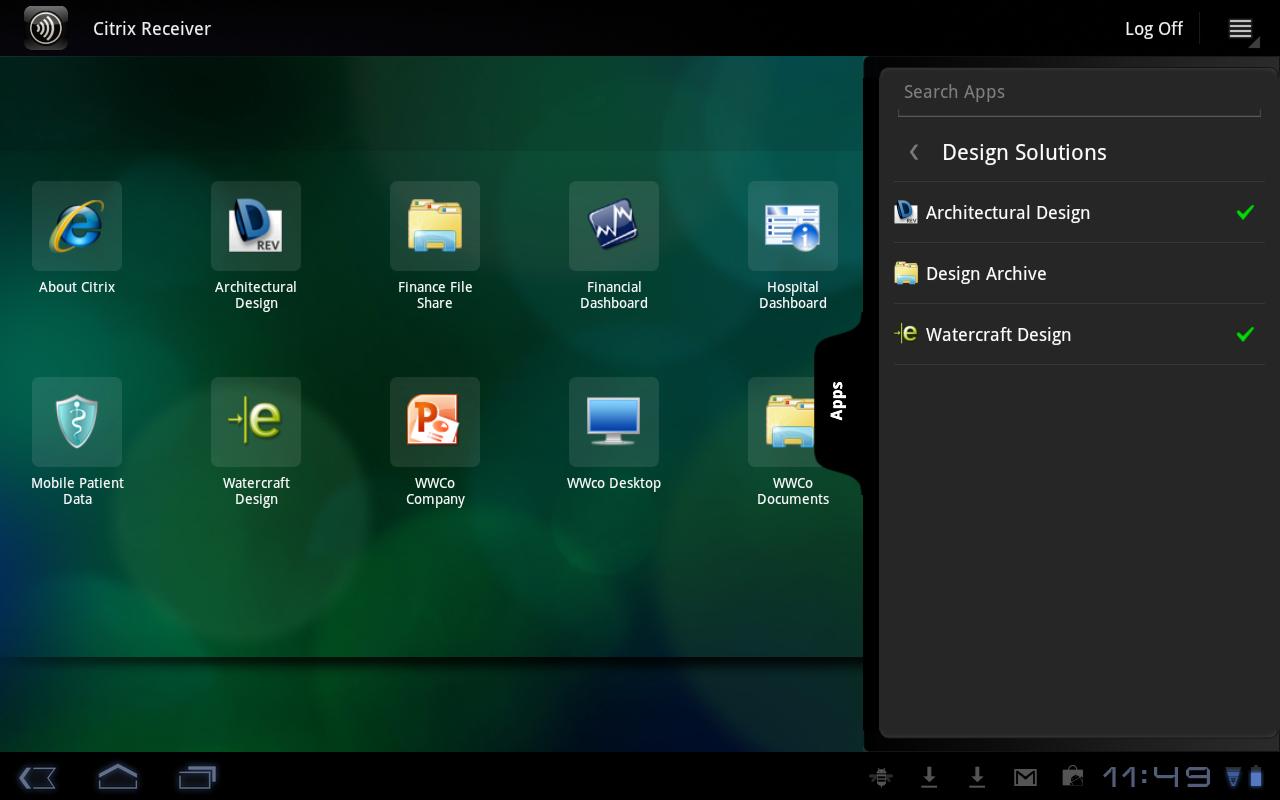Open Watercraft Design from the home grid
The image size is (1280, 800).
point(256,422)
